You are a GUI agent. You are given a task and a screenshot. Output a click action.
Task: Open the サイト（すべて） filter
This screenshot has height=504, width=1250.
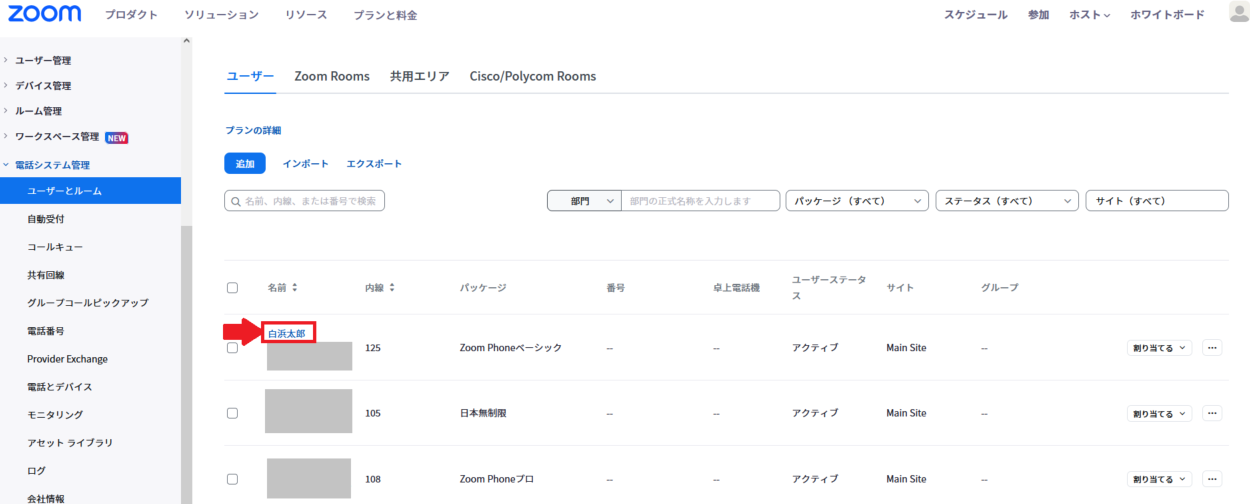coord(1157,201)
